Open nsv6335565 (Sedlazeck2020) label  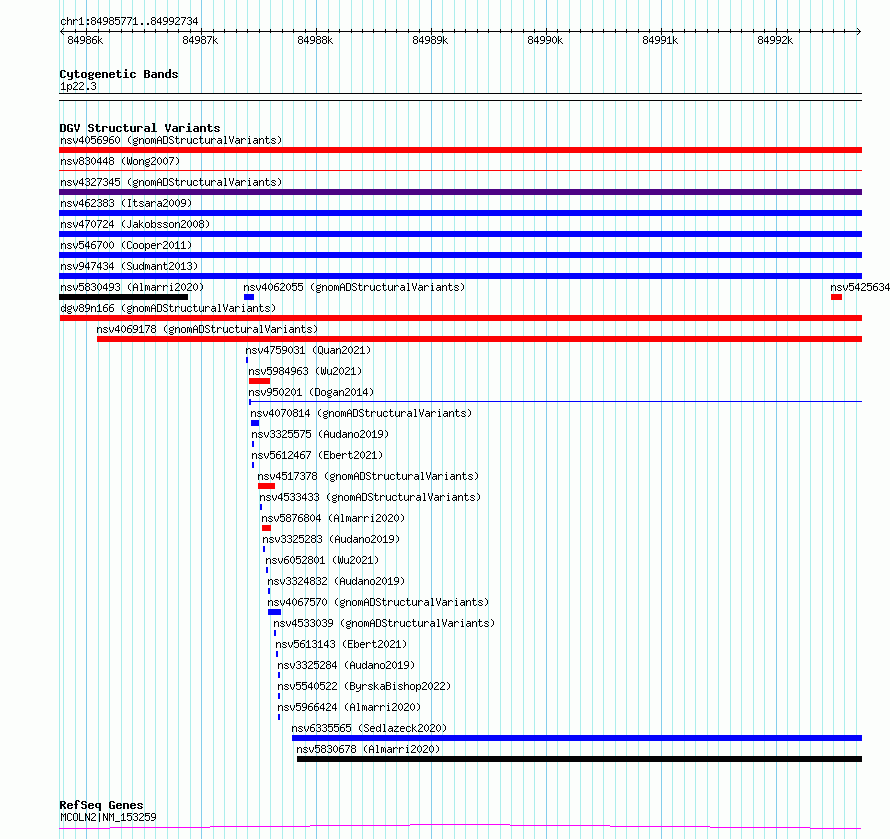pos(369,728)
